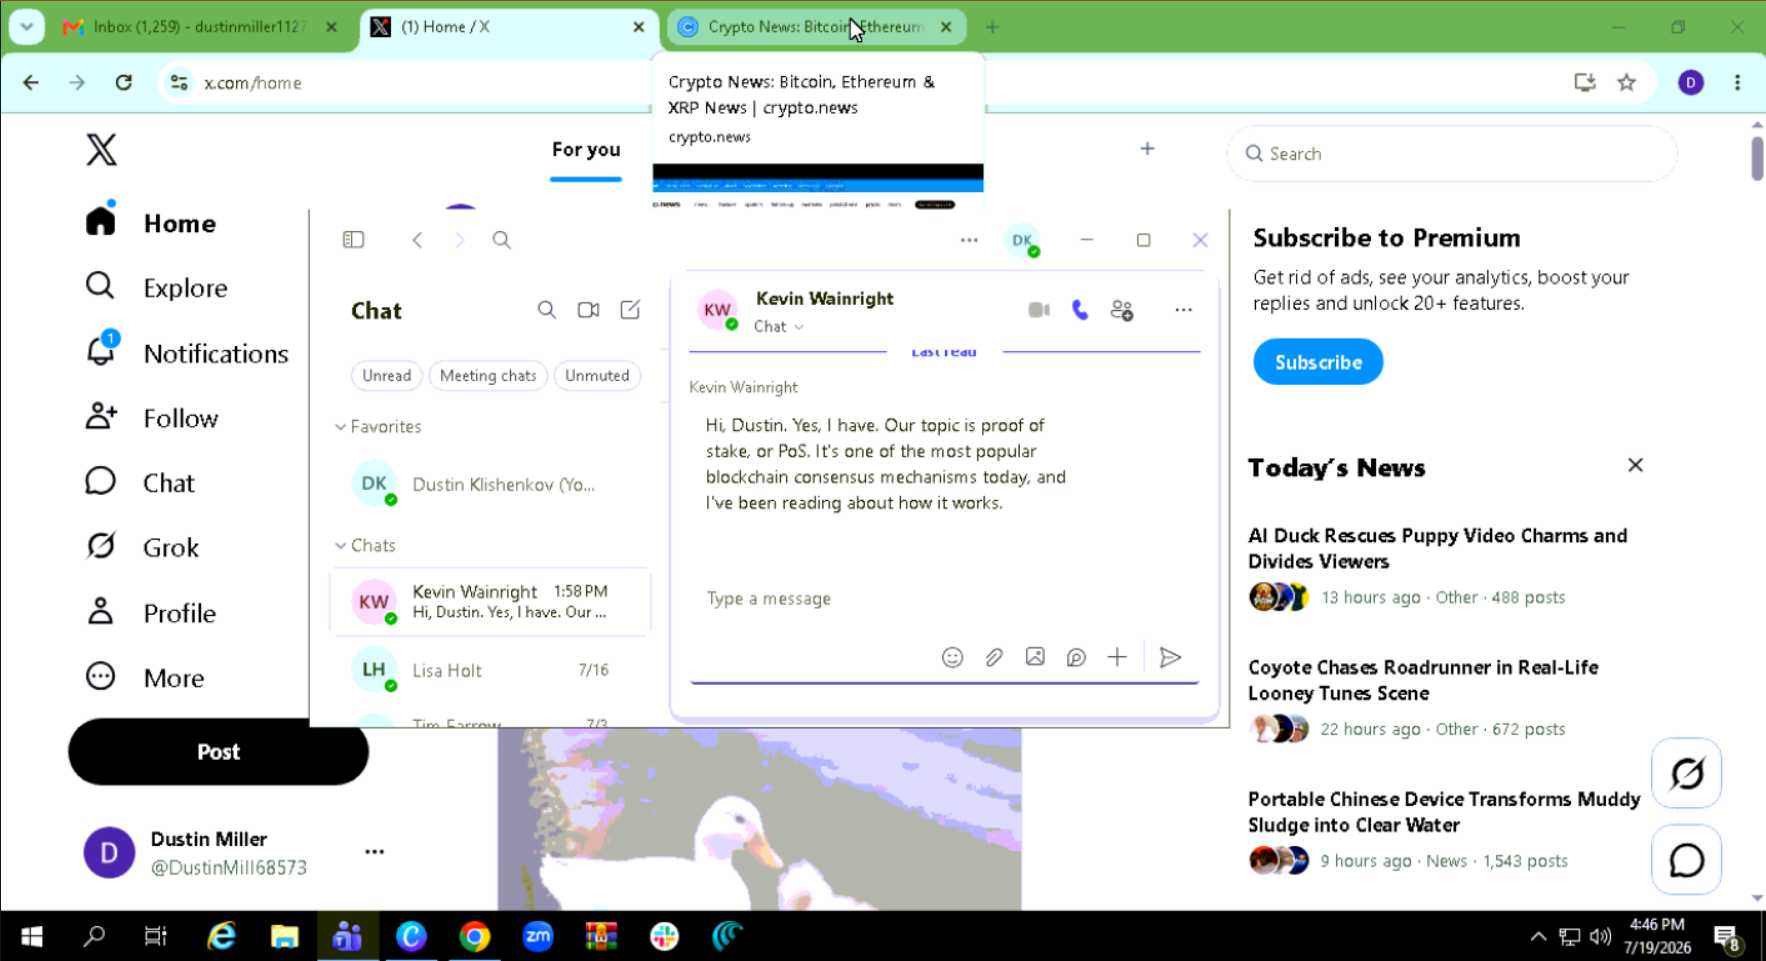The width and height of the screenshot is (1766, 961).
Task: Open the emoji picker in the message box
Action: tap(952, 657)
